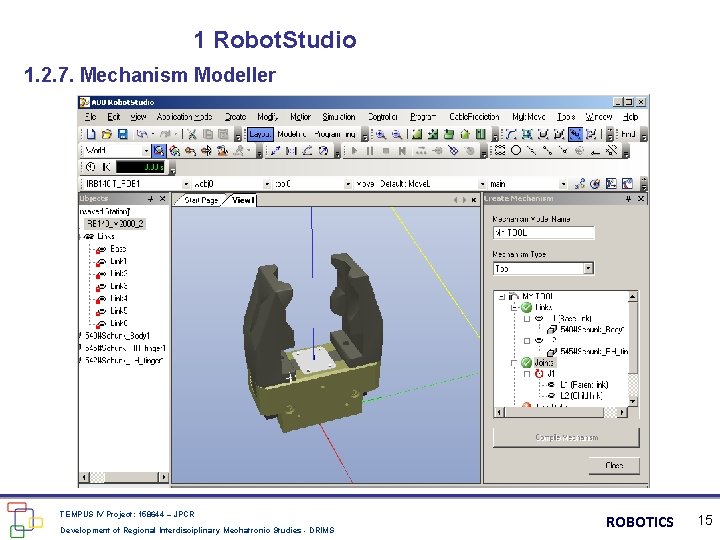Open the Help menu
720x540 pixels.
[x=630, y=117]
